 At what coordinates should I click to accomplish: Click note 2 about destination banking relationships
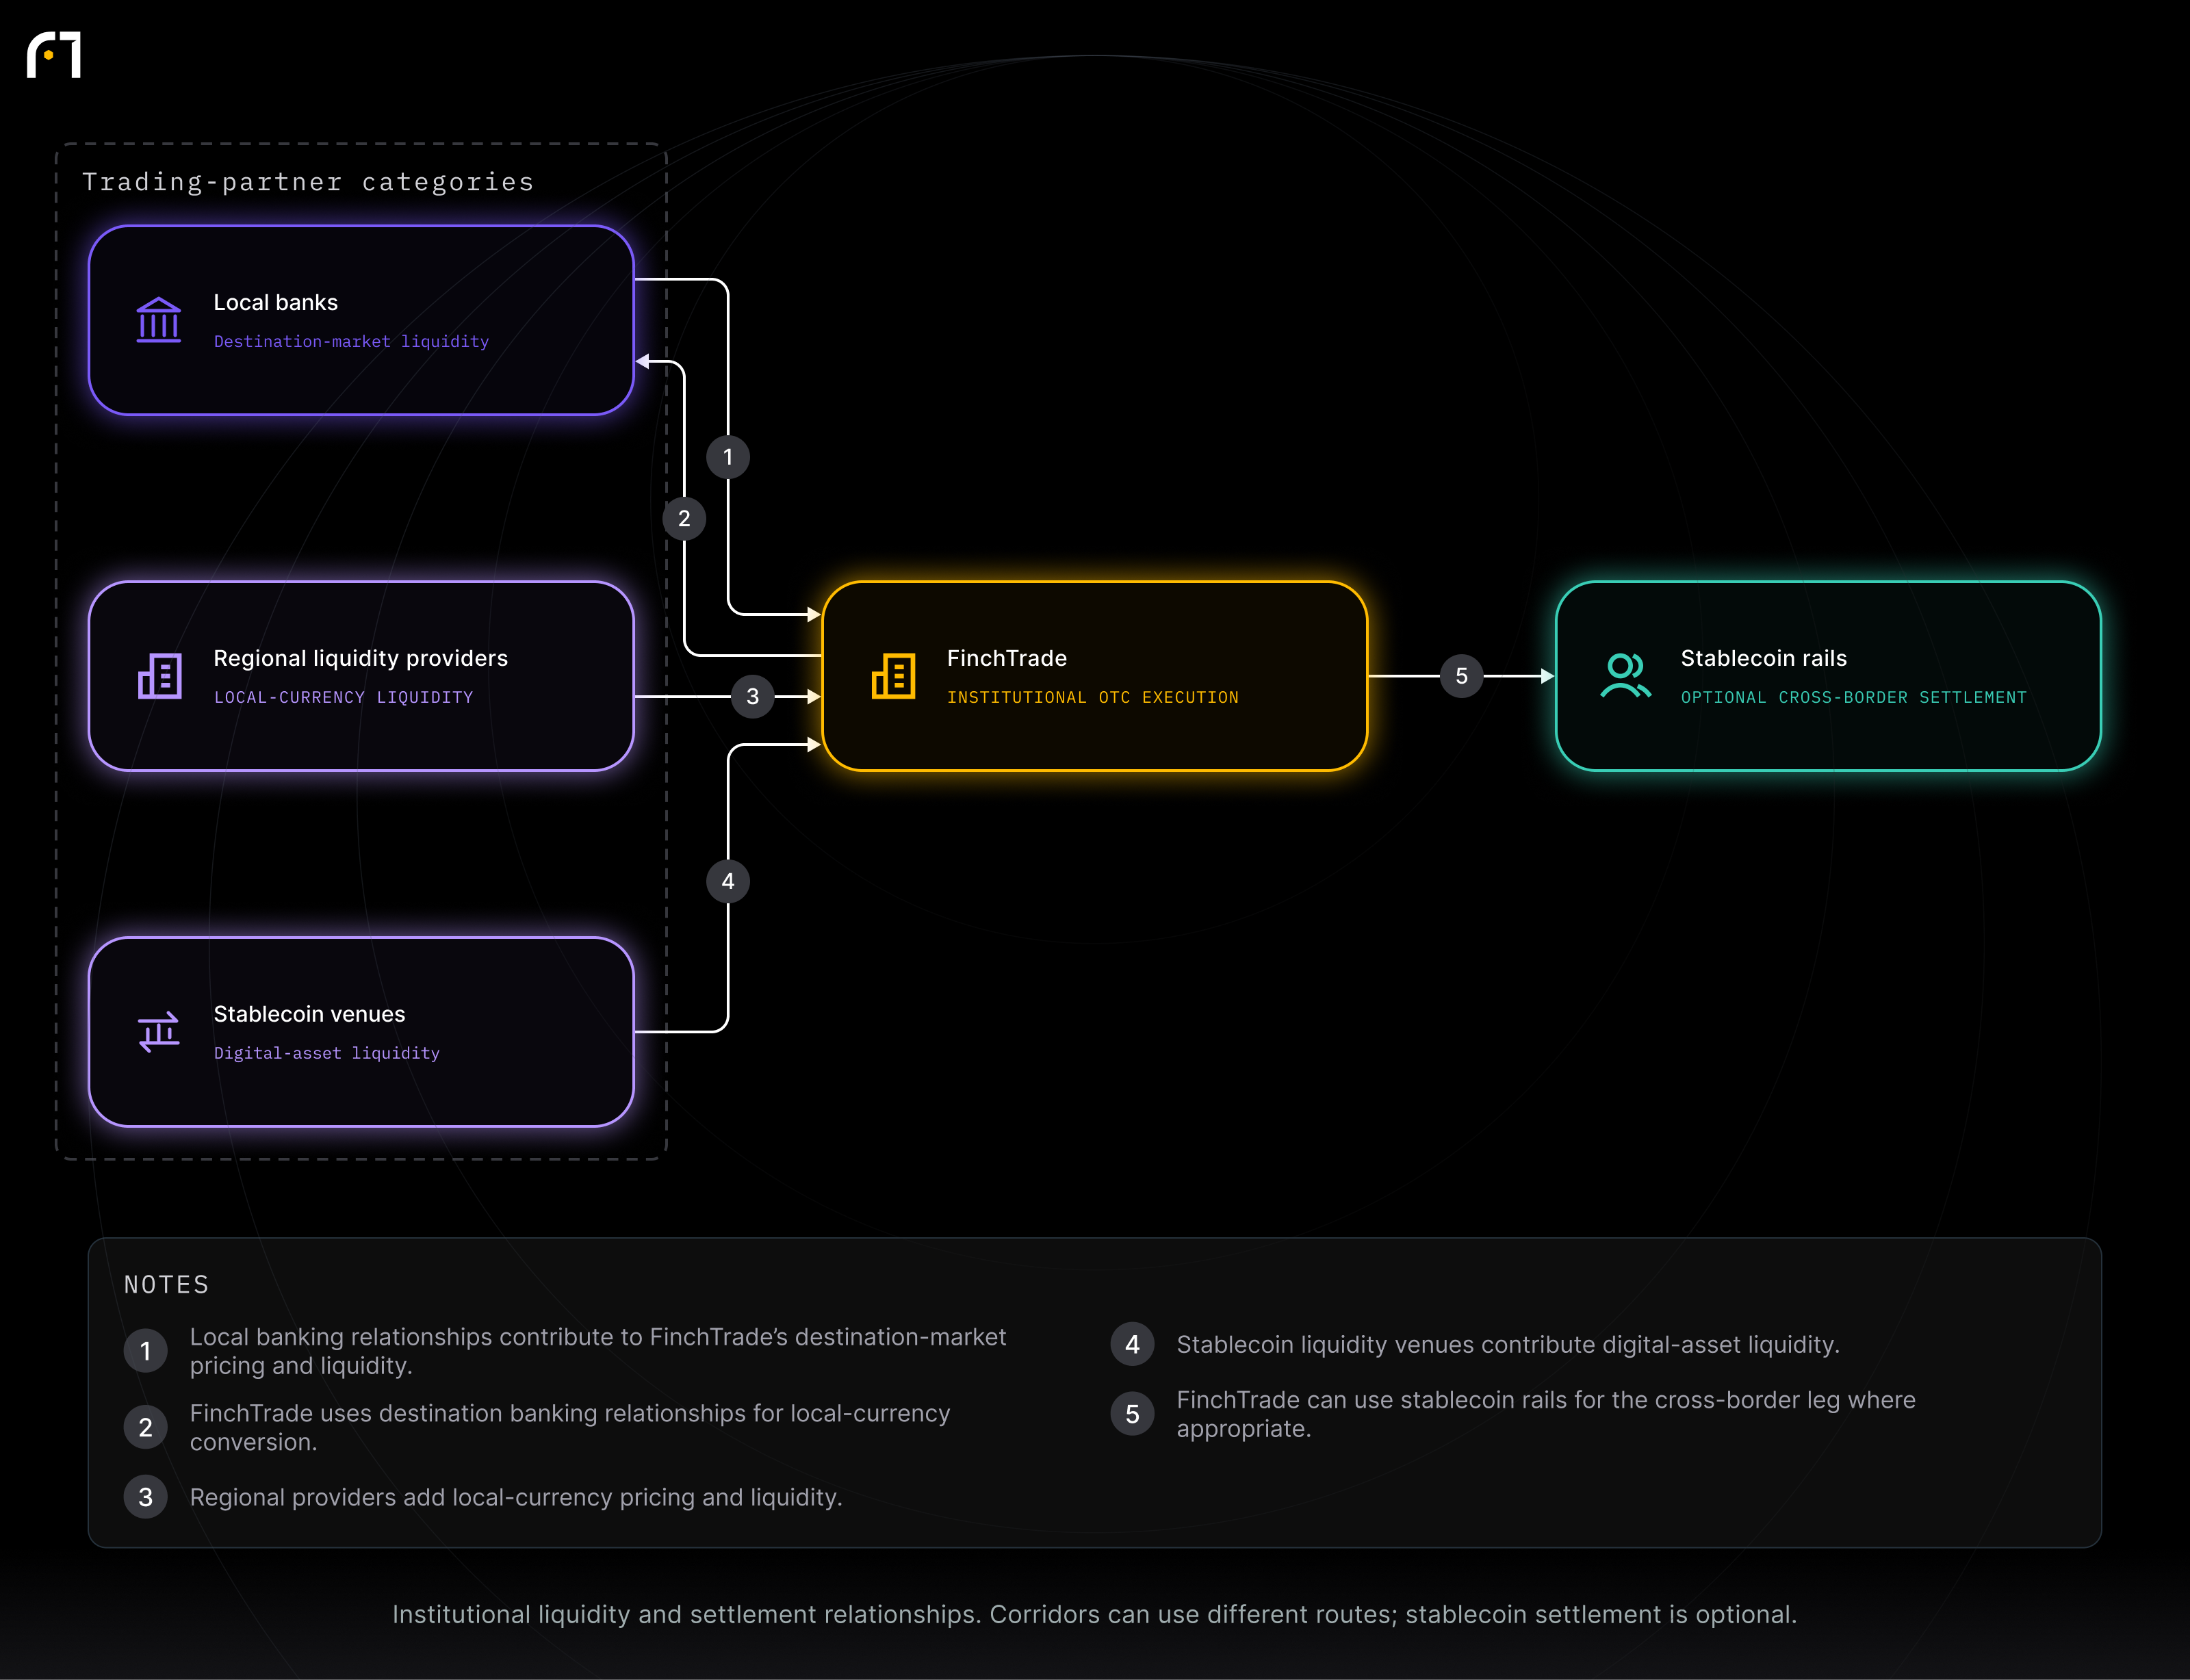[570, 1428]
